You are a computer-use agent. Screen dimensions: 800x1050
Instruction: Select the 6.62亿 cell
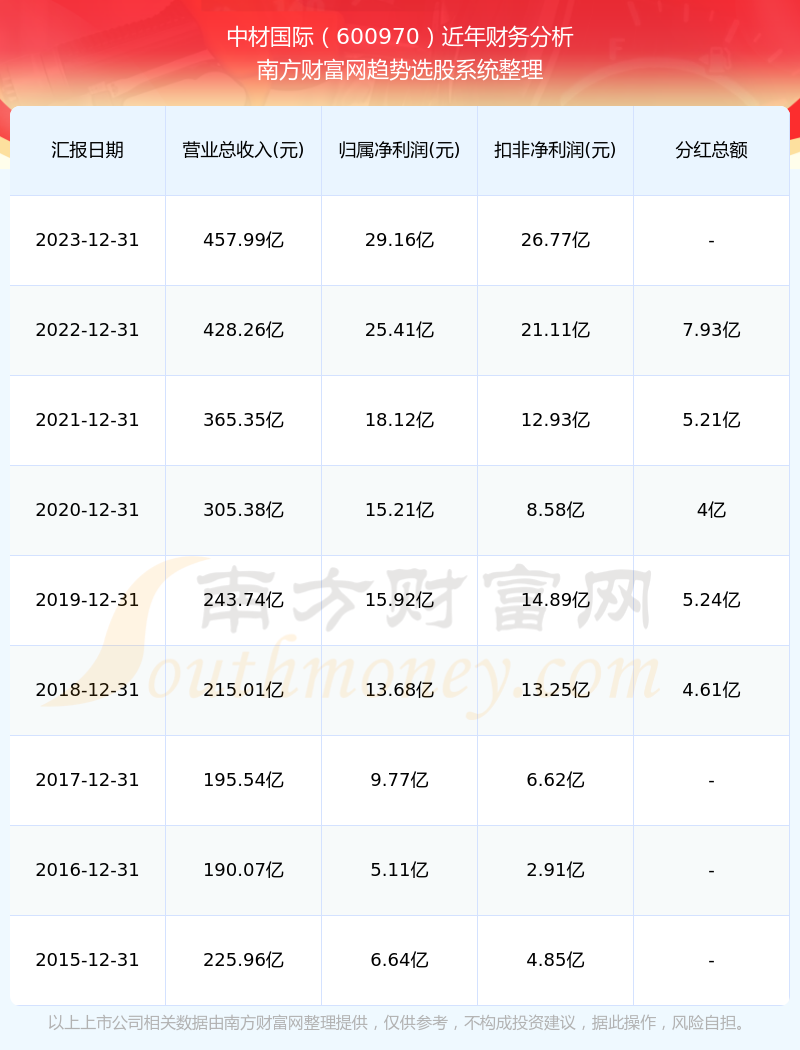coord(556,780)
